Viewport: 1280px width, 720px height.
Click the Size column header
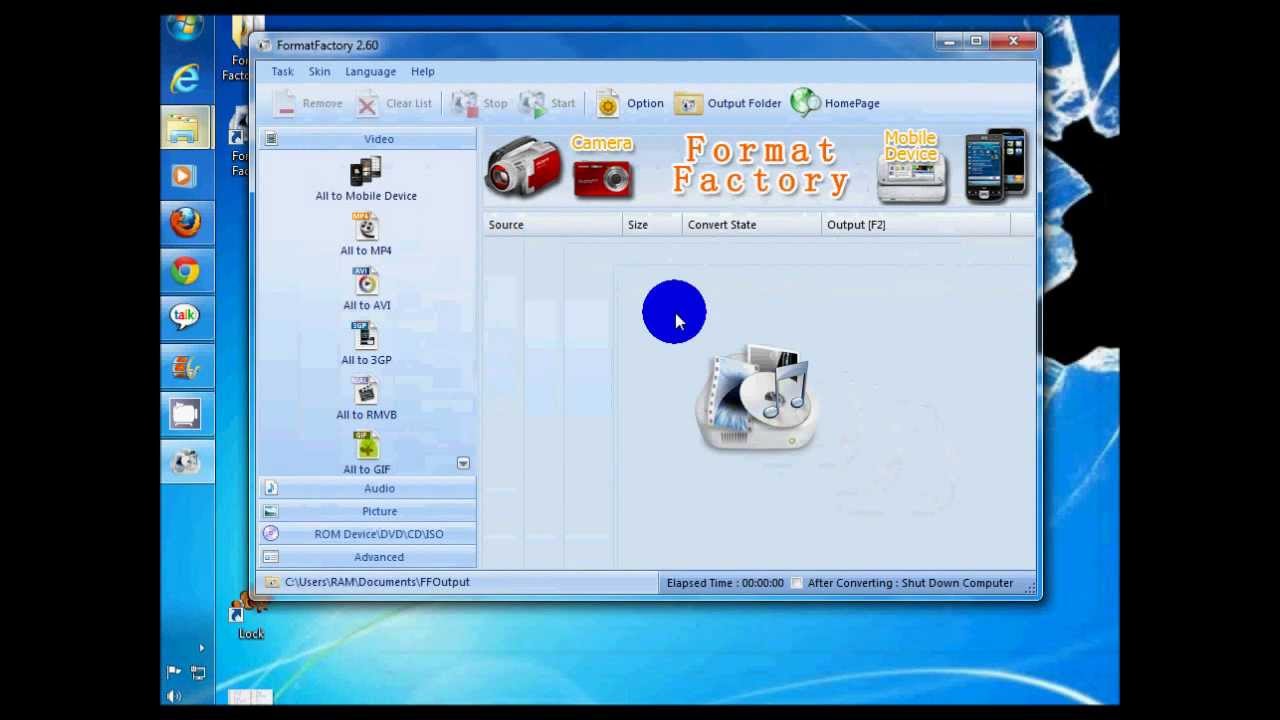pos(652,225)
